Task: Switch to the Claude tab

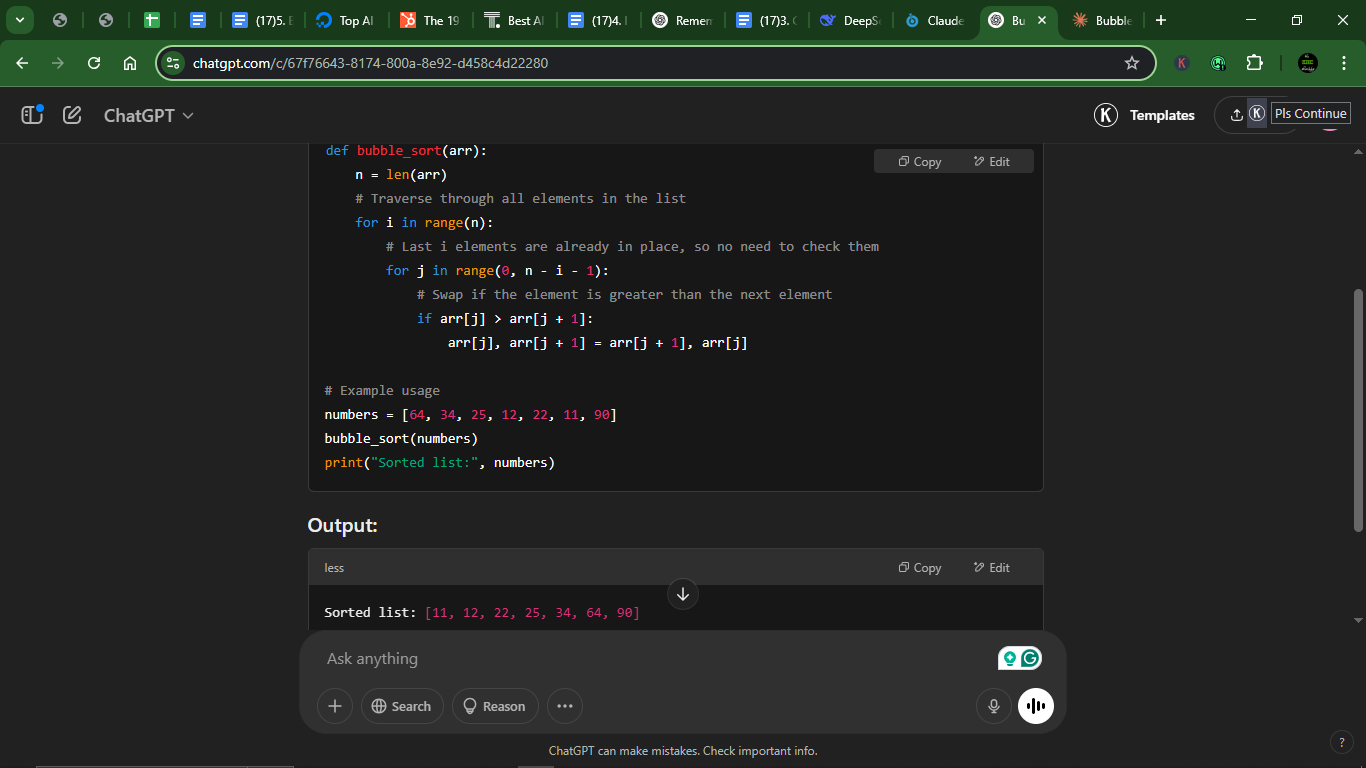Action: (x=936, y=20)
